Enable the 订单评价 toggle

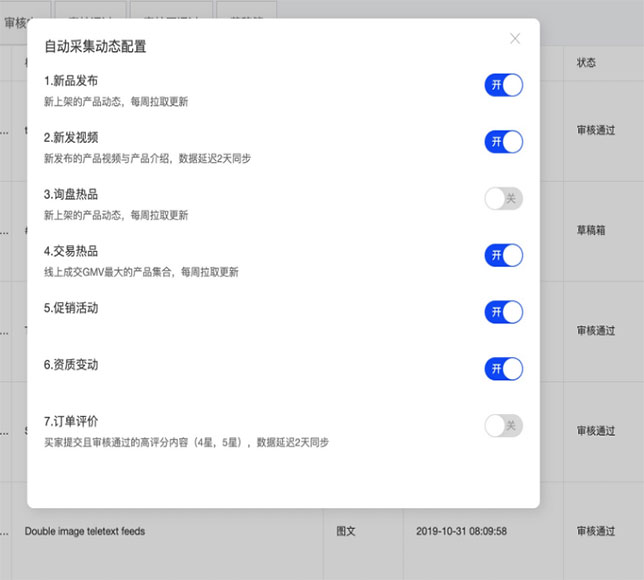(x=503, y=426)
